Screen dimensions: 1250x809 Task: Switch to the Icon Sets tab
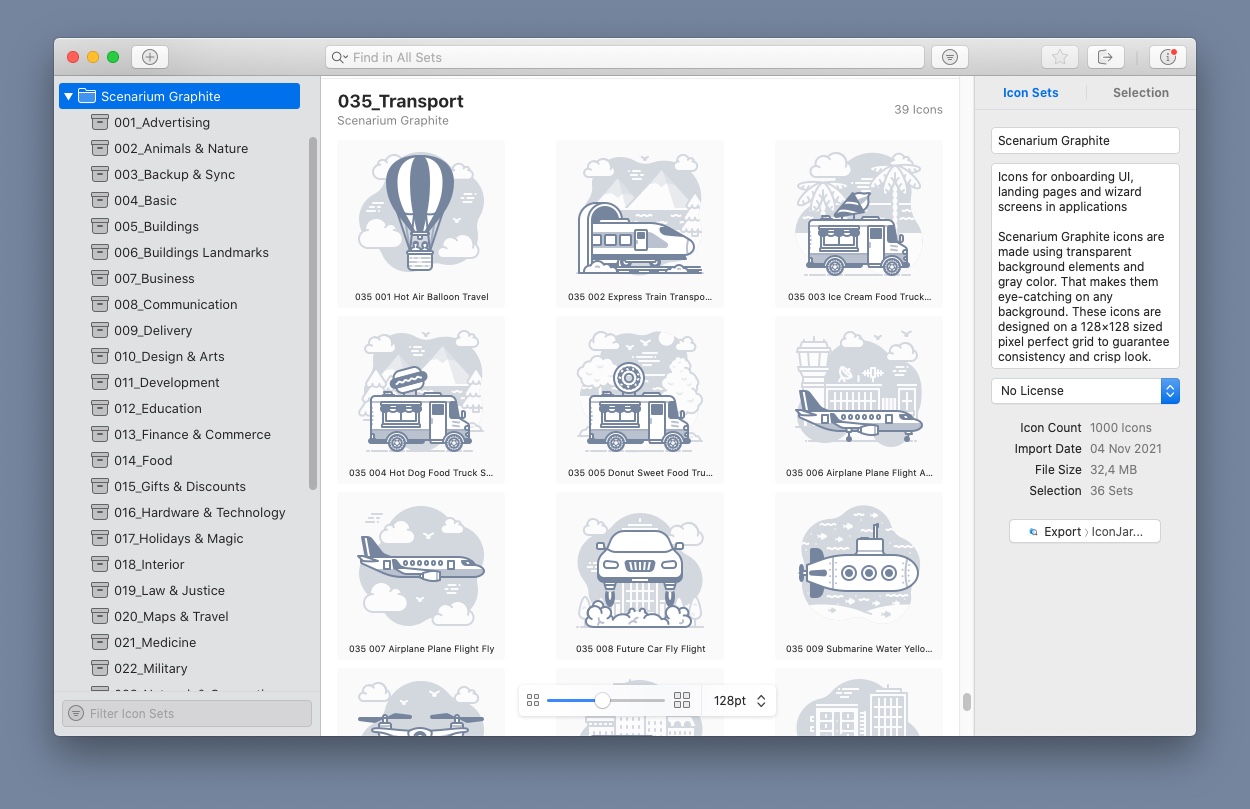pyautogui.click(x=1030, y=92)
